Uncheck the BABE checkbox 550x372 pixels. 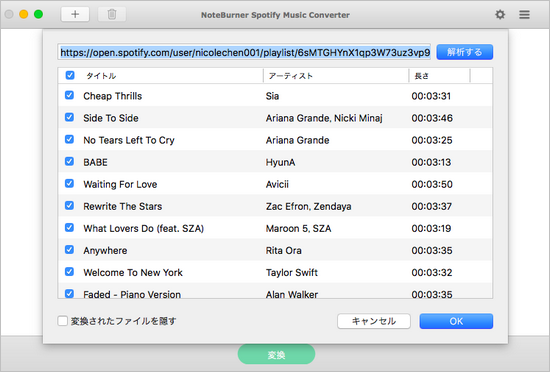(69, 161)
